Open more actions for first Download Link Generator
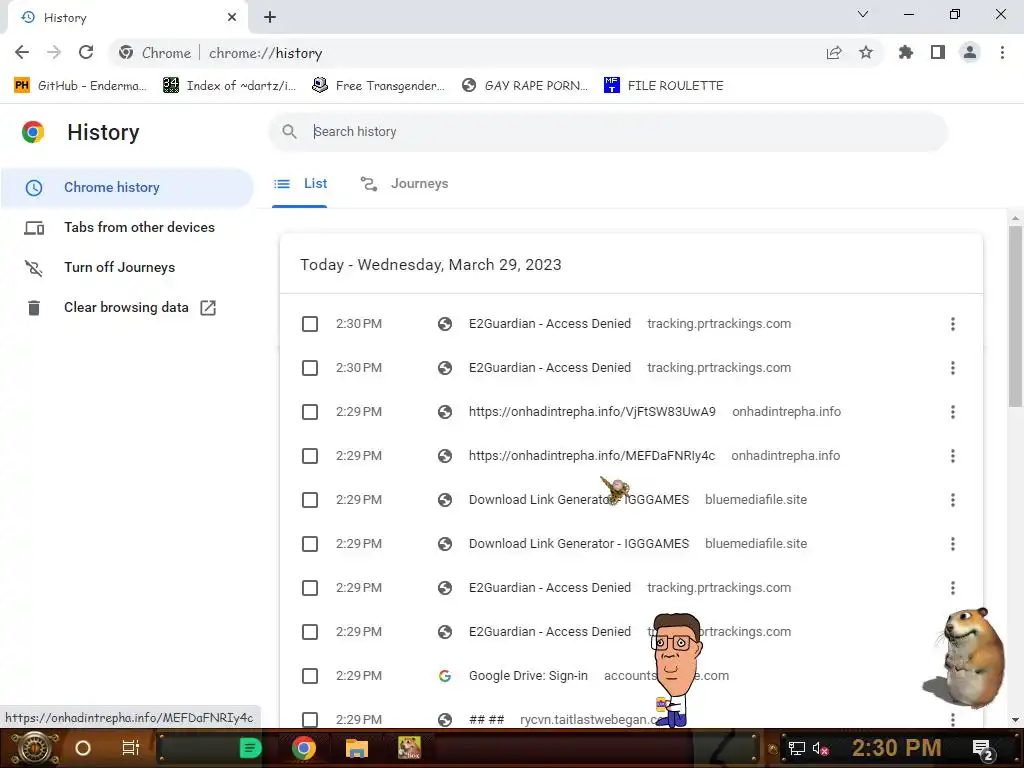1024x768 pixels. click(x=953, y=500)
